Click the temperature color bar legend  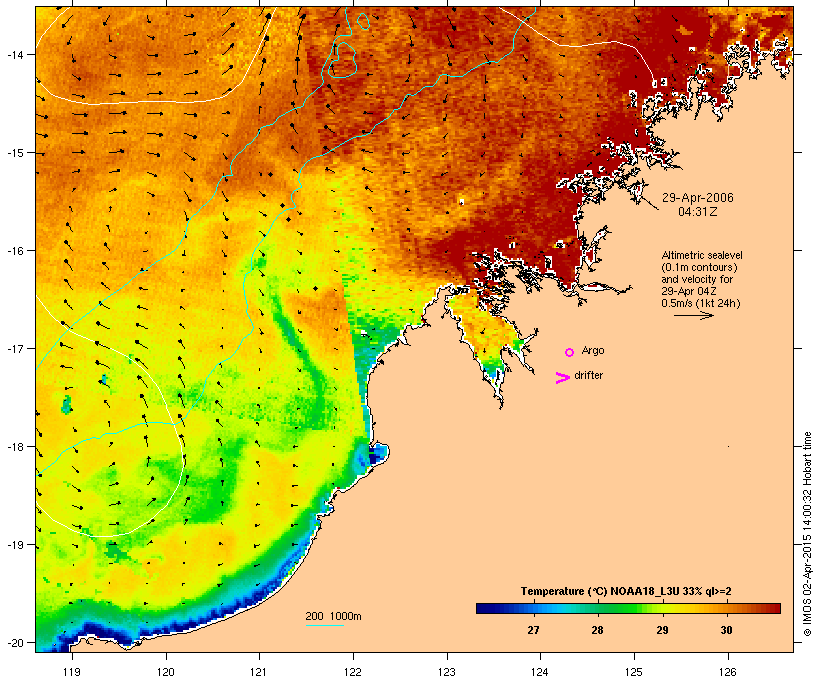click(628, 608)
